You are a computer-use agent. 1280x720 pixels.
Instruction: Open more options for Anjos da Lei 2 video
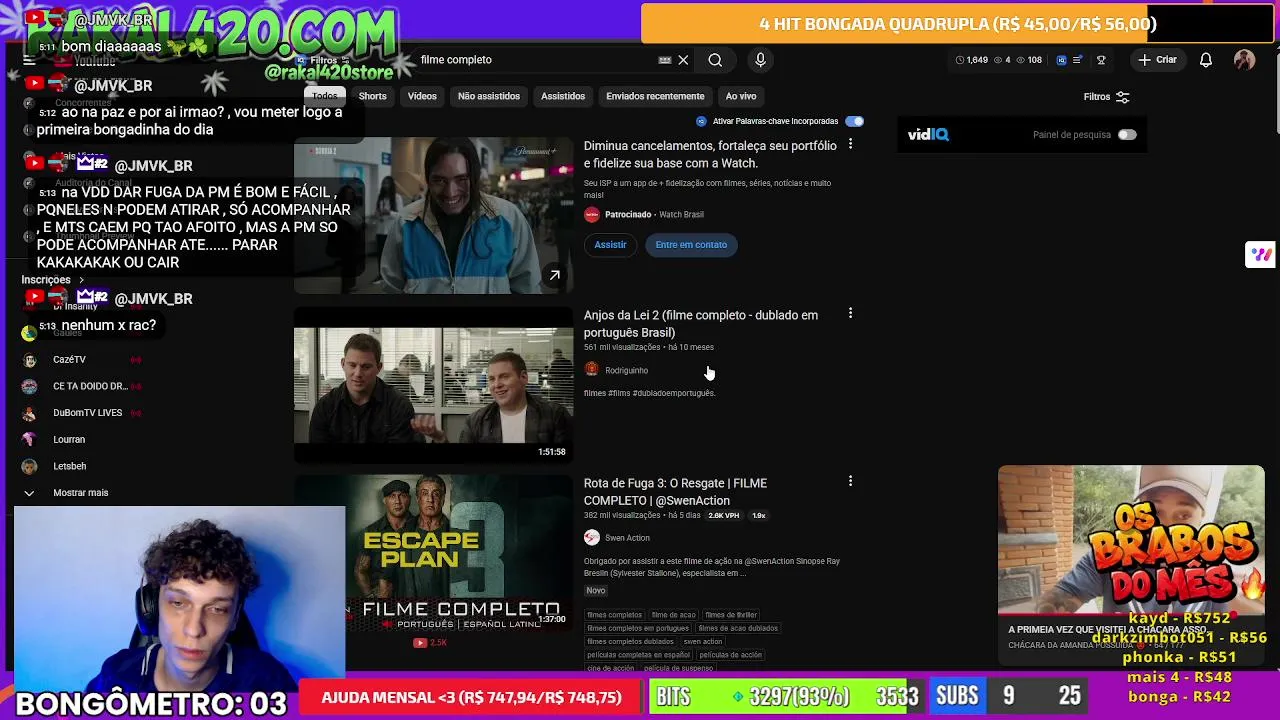click(850, 314)
